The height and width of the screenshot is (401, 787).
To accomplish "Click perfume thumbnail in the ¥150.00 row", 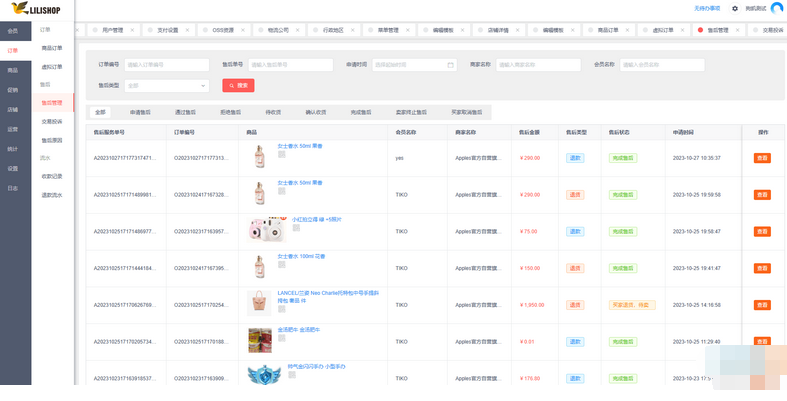I will coord(259,268).
